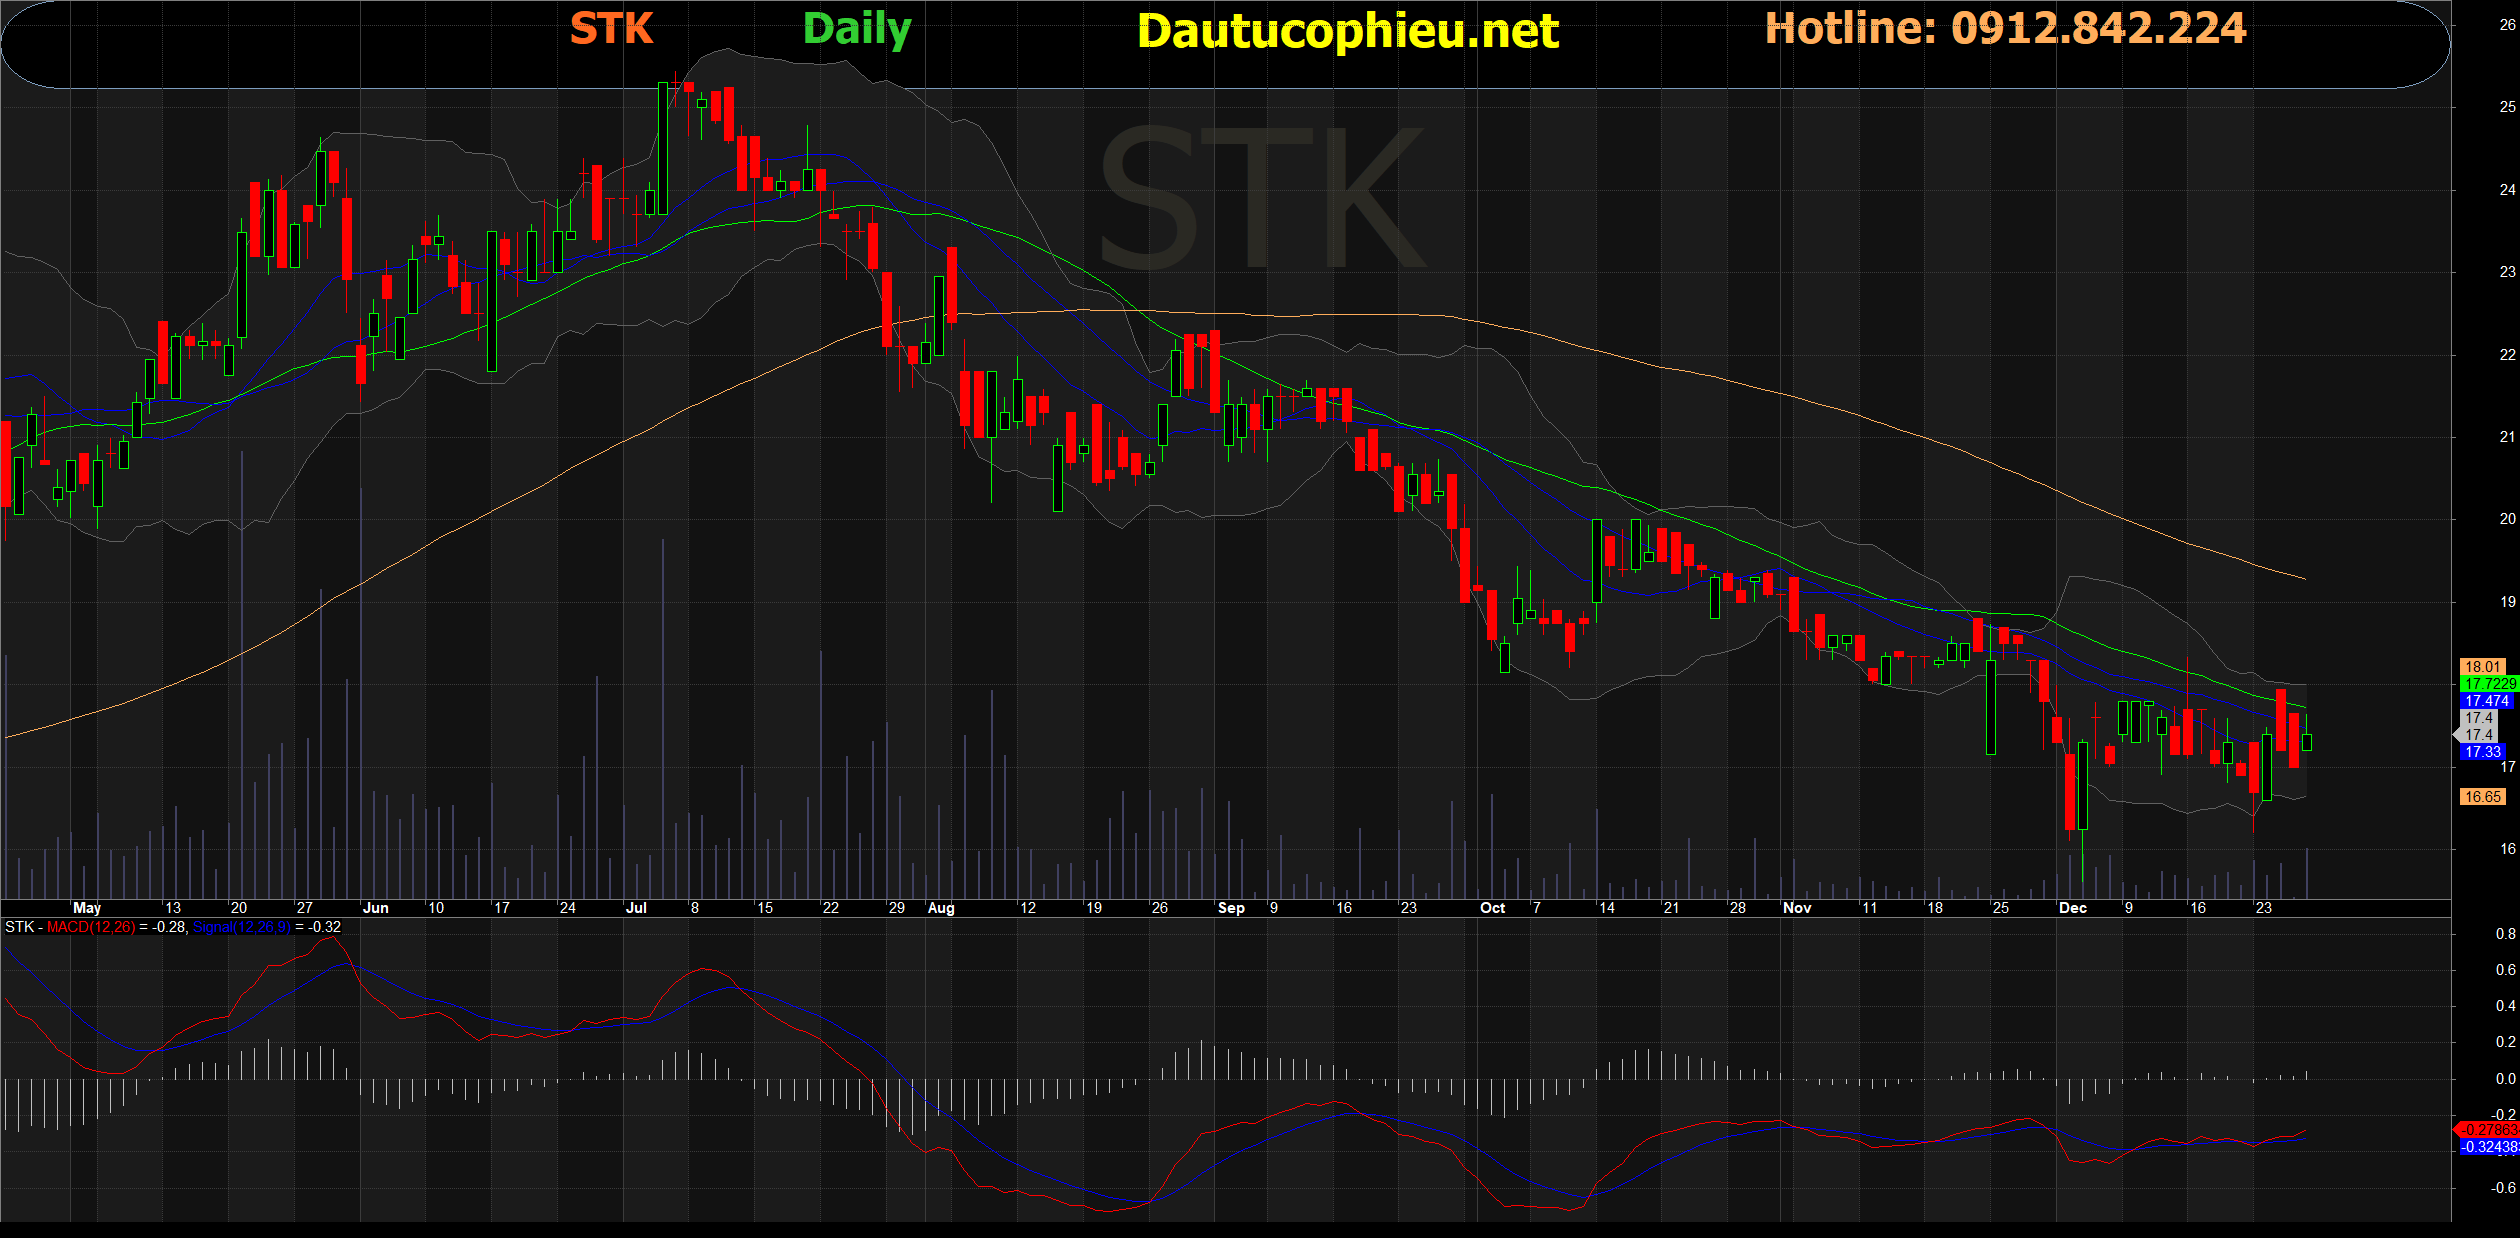Click the green Daily timeframe label
This screenshot has height=1238, width=2520.
point(857,30)
